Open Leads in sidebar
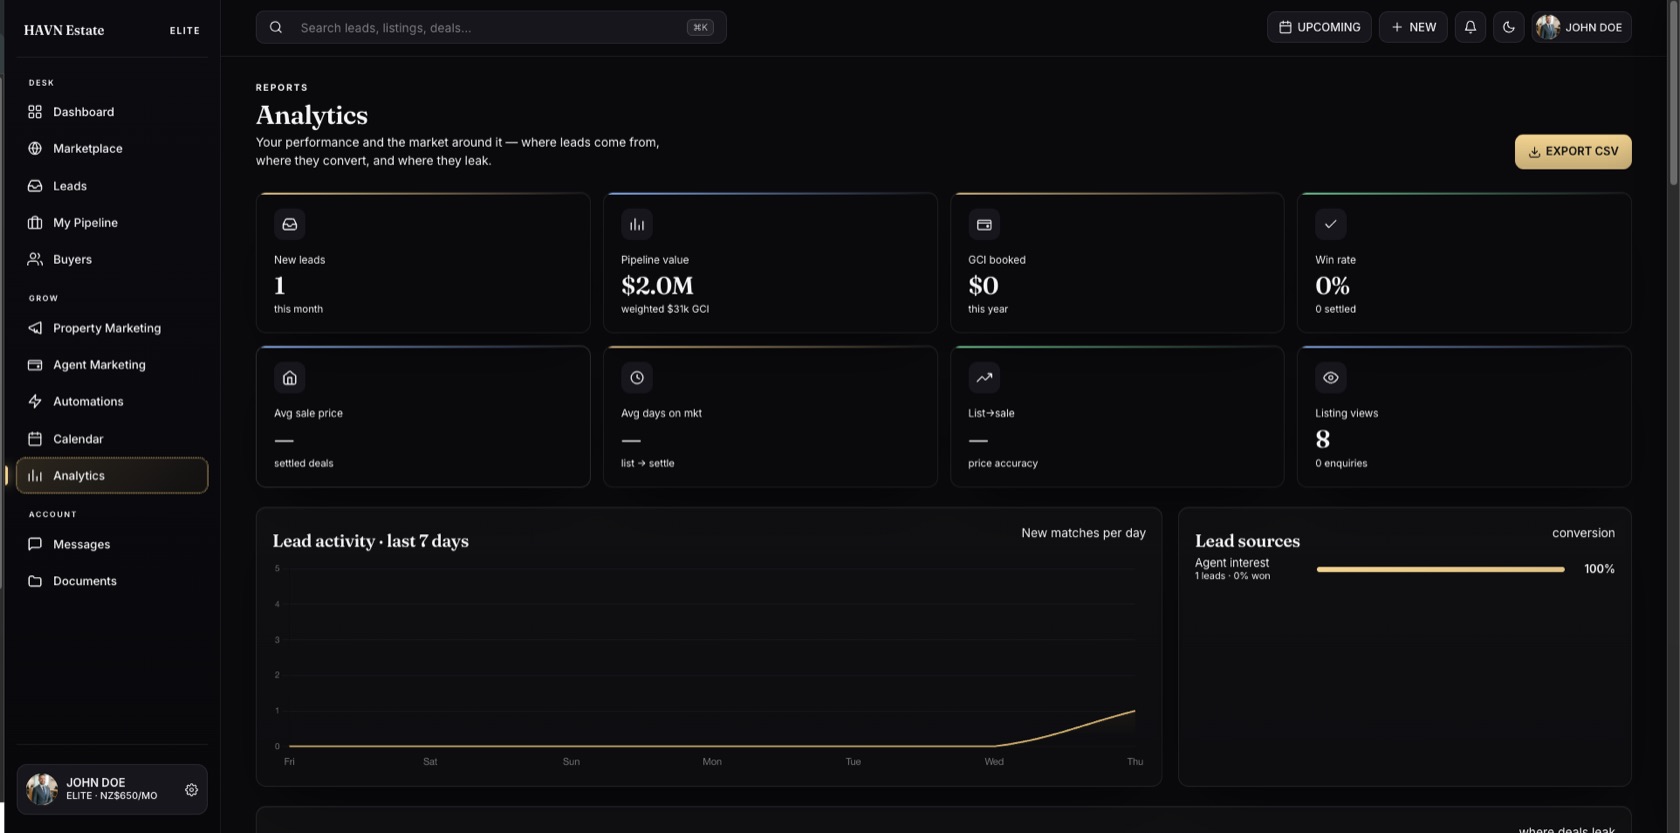Viewport: 1680px width, 833px height. click(x=112, y=186)
